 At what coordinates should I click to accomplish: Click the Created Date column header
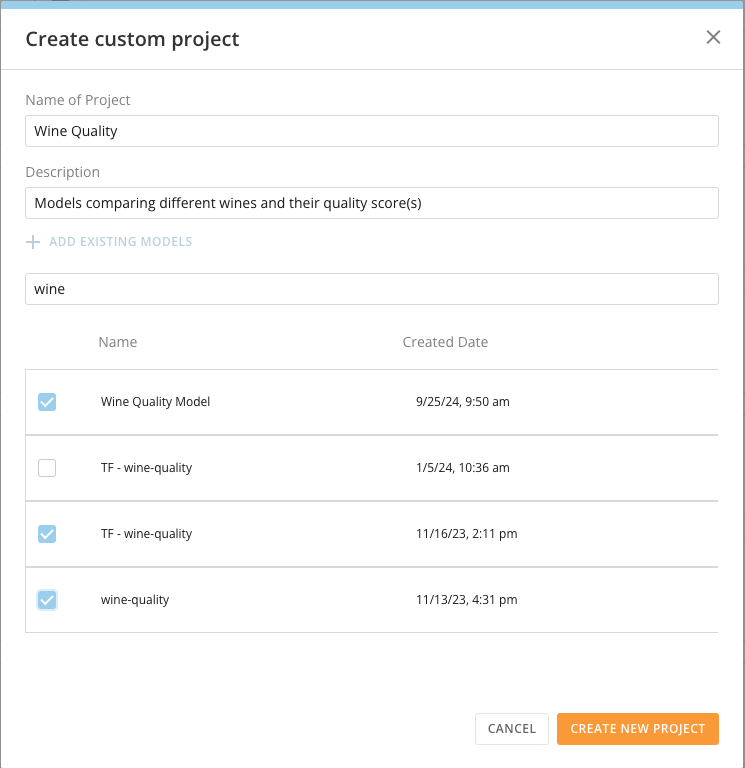click(445, 342)
